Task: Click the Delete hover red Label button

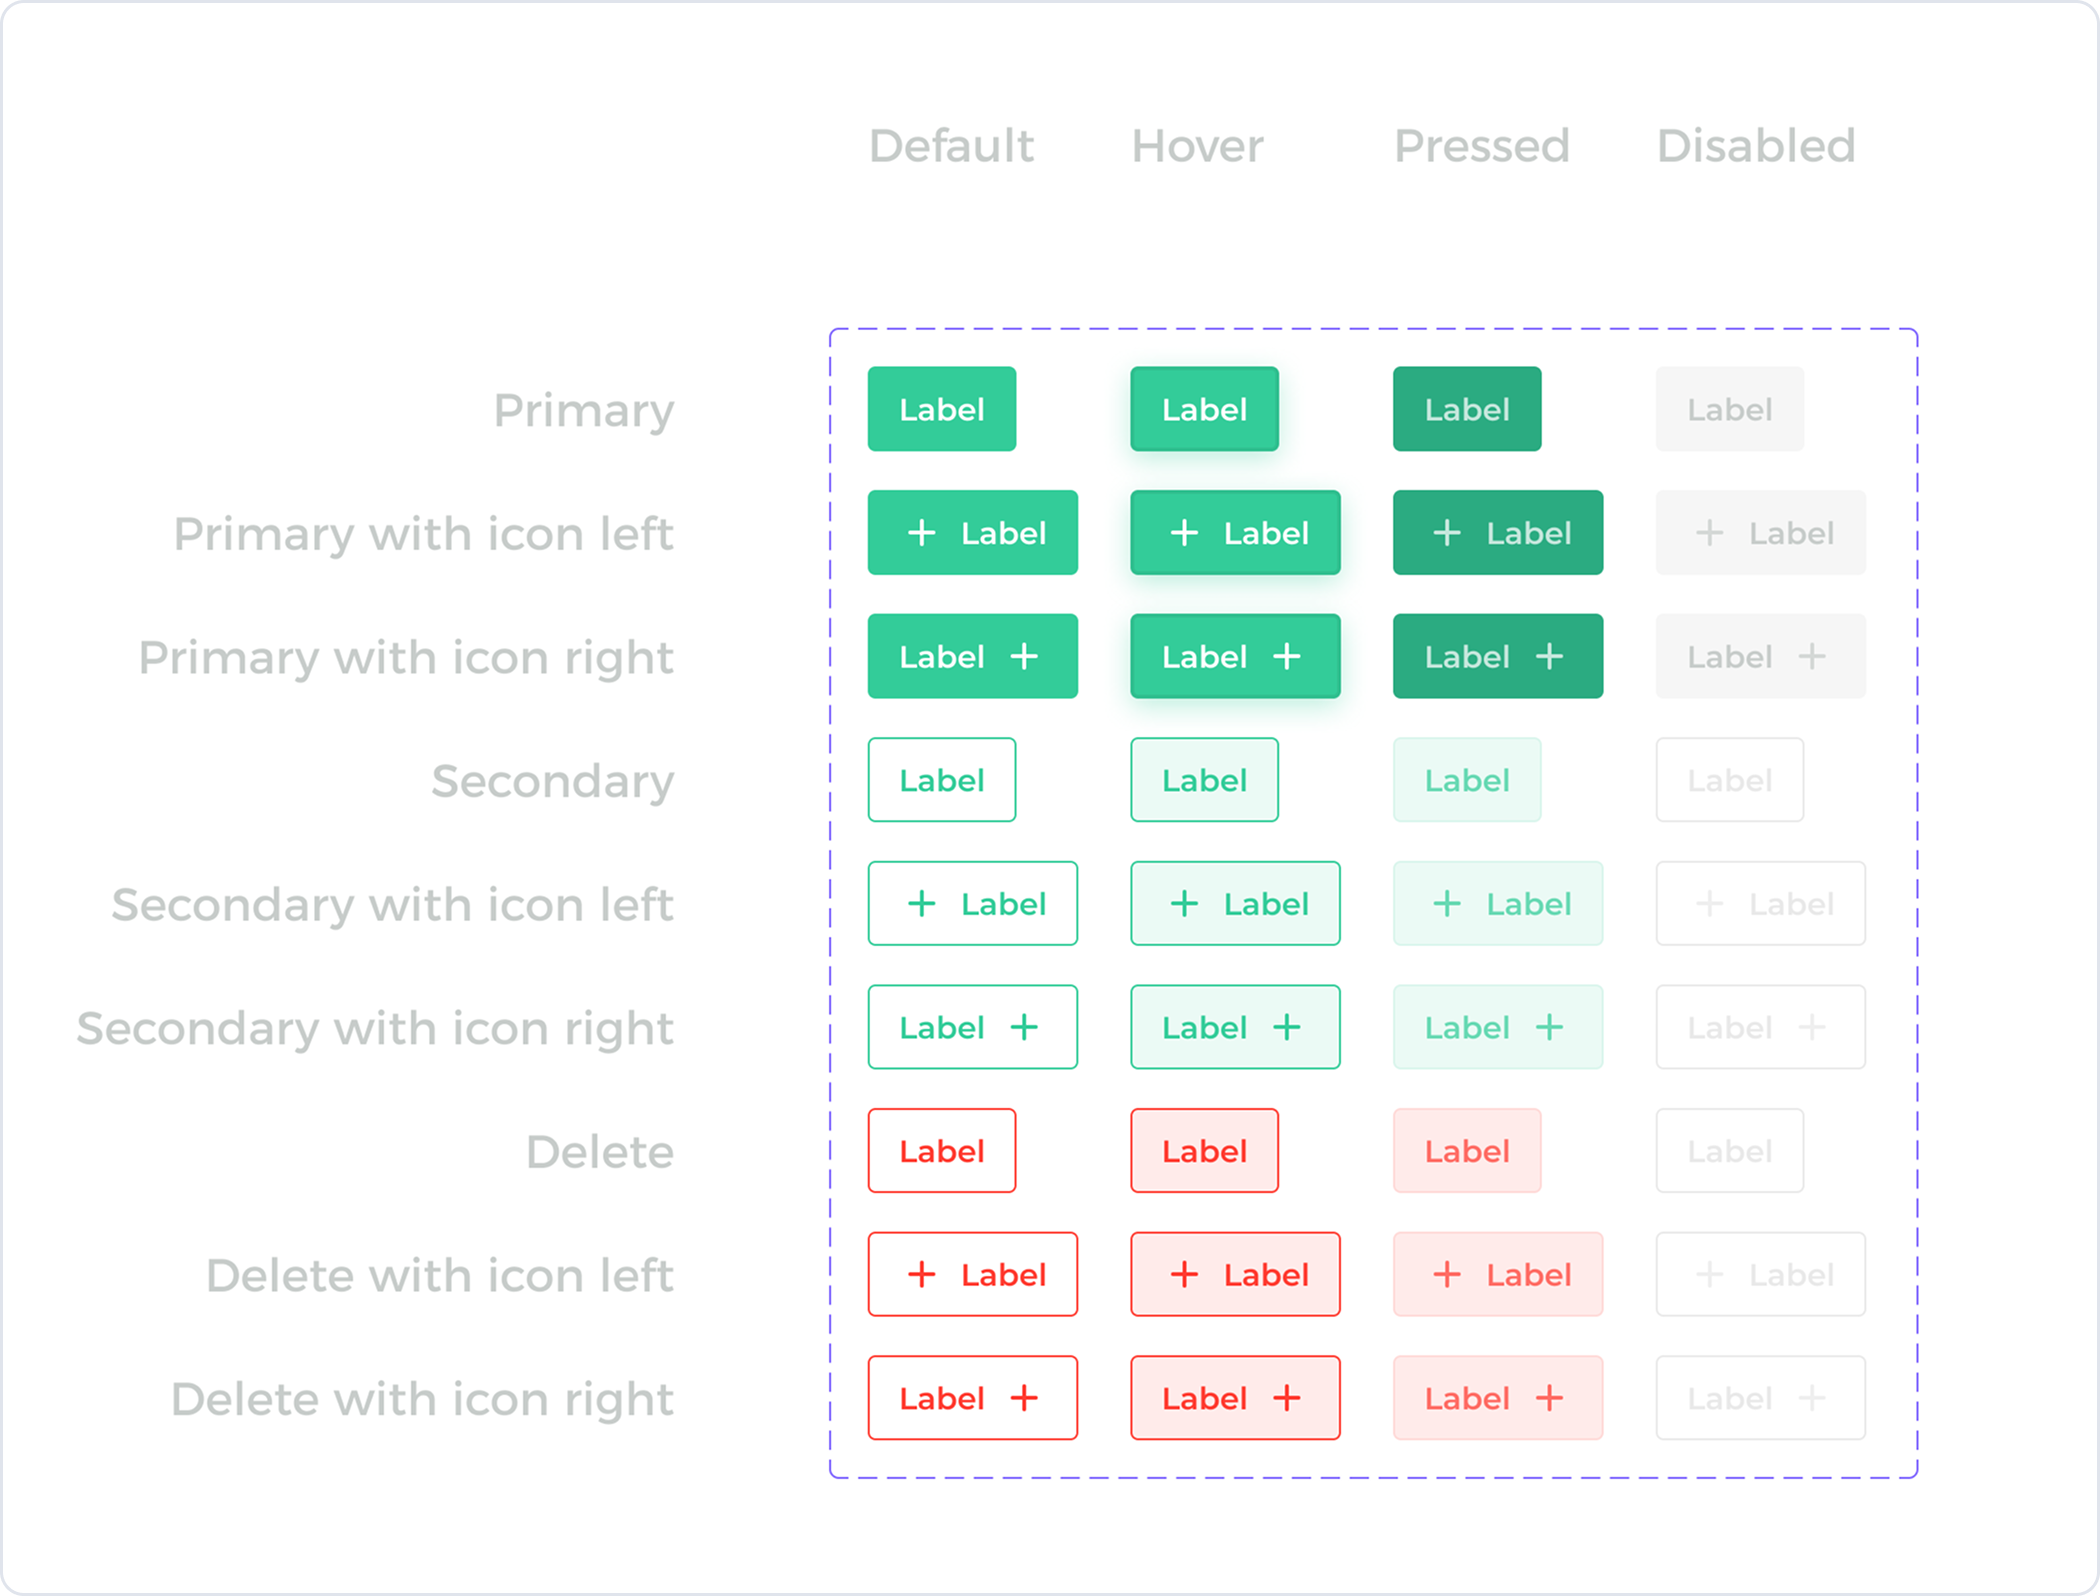Action: 1204,1151
